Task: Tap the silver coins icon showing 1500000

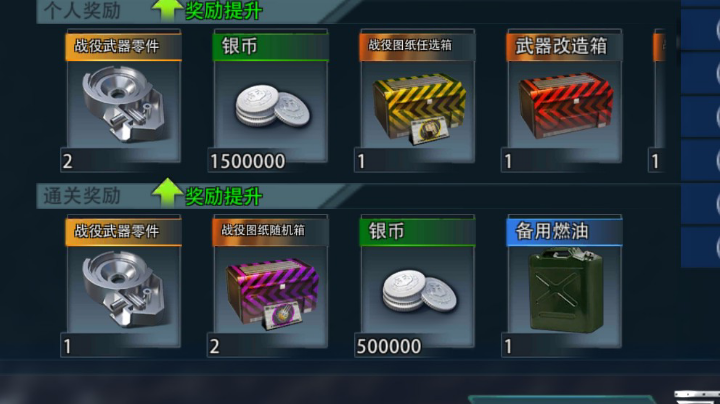Action: pos(273,106)
